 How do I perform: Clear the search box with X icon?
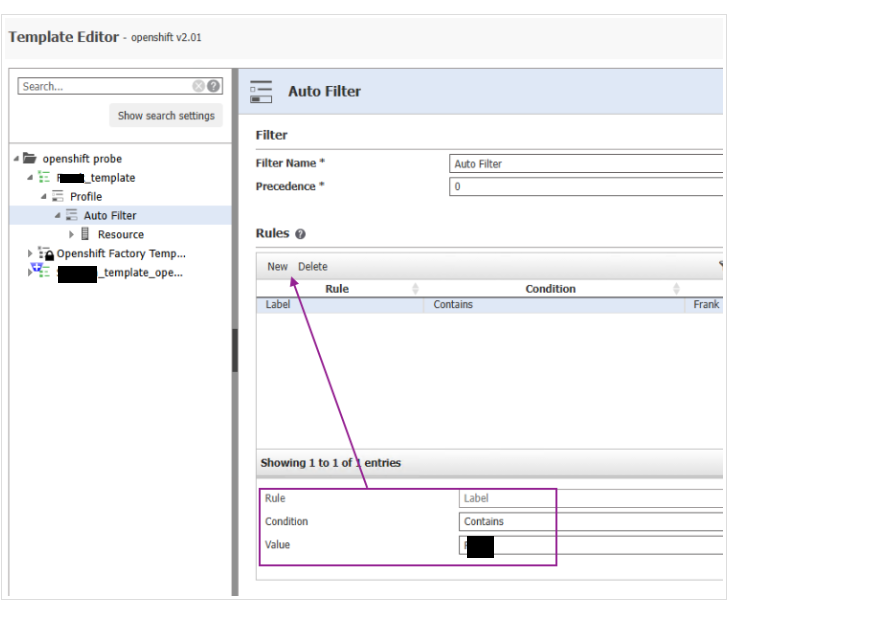199,87
